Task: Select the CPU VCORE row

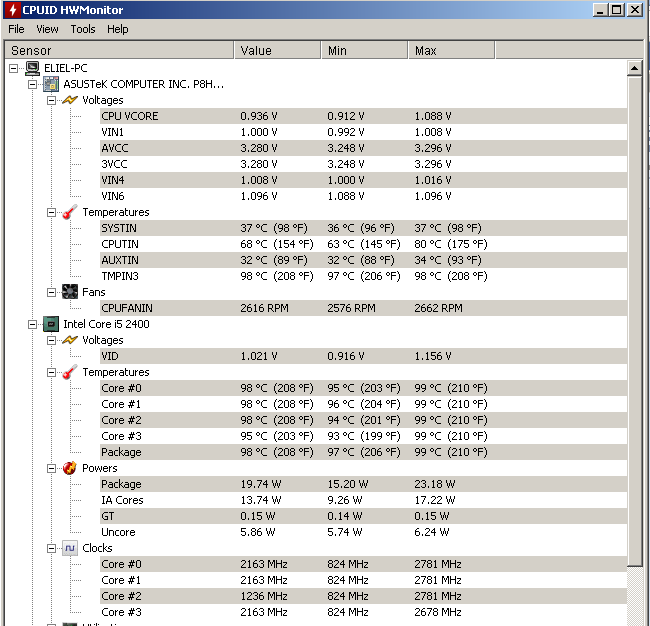Action: [x=363, y=116]
